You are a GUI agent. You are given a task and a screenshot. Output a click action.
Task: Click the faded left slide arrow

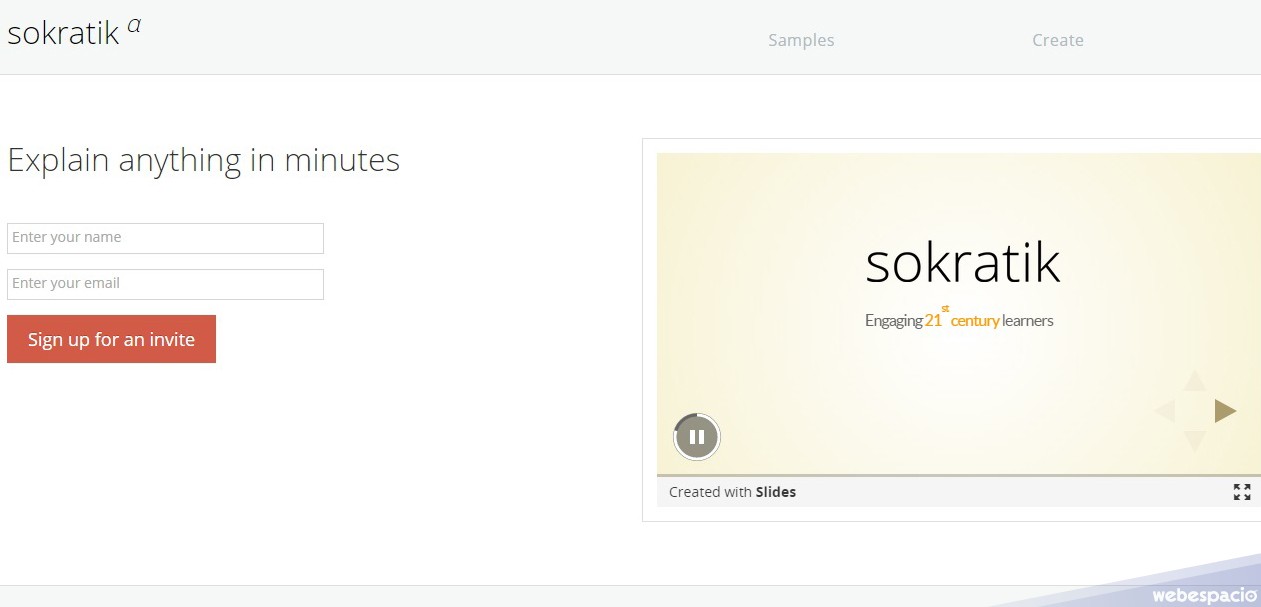tap(1164, 411)
